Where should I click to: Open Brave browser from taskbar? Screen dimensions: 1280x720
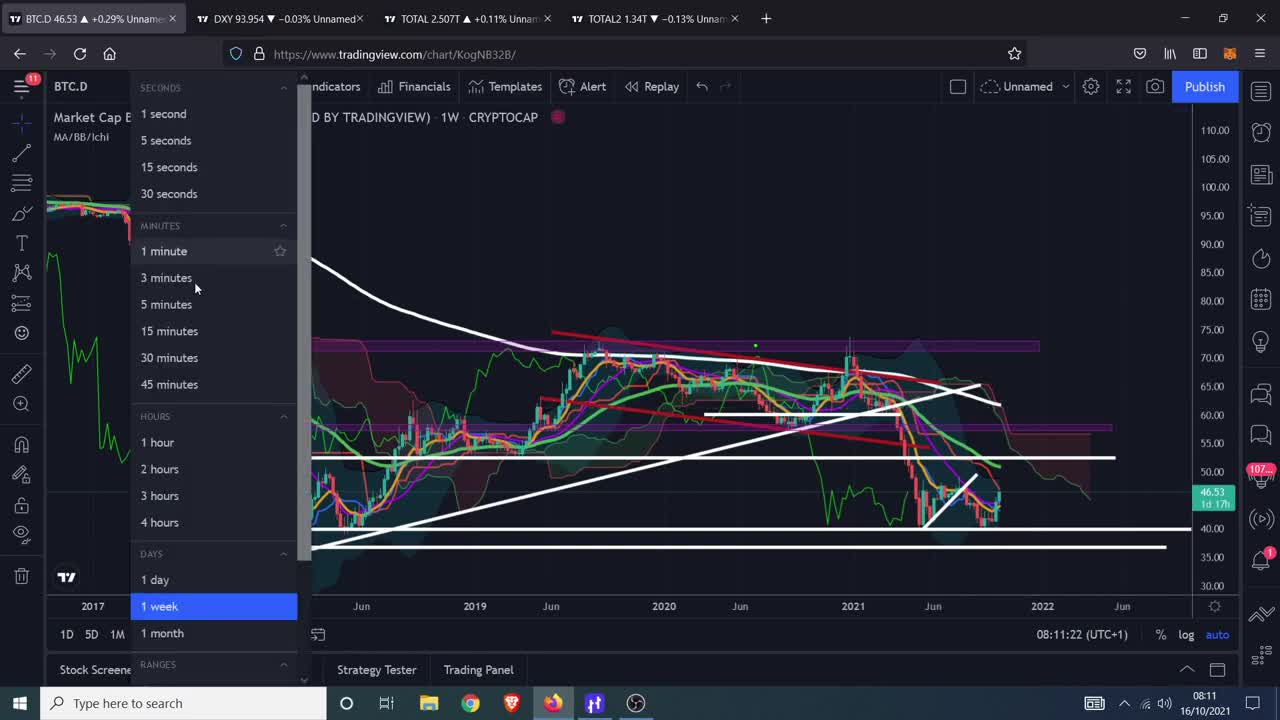pos(512,703)
